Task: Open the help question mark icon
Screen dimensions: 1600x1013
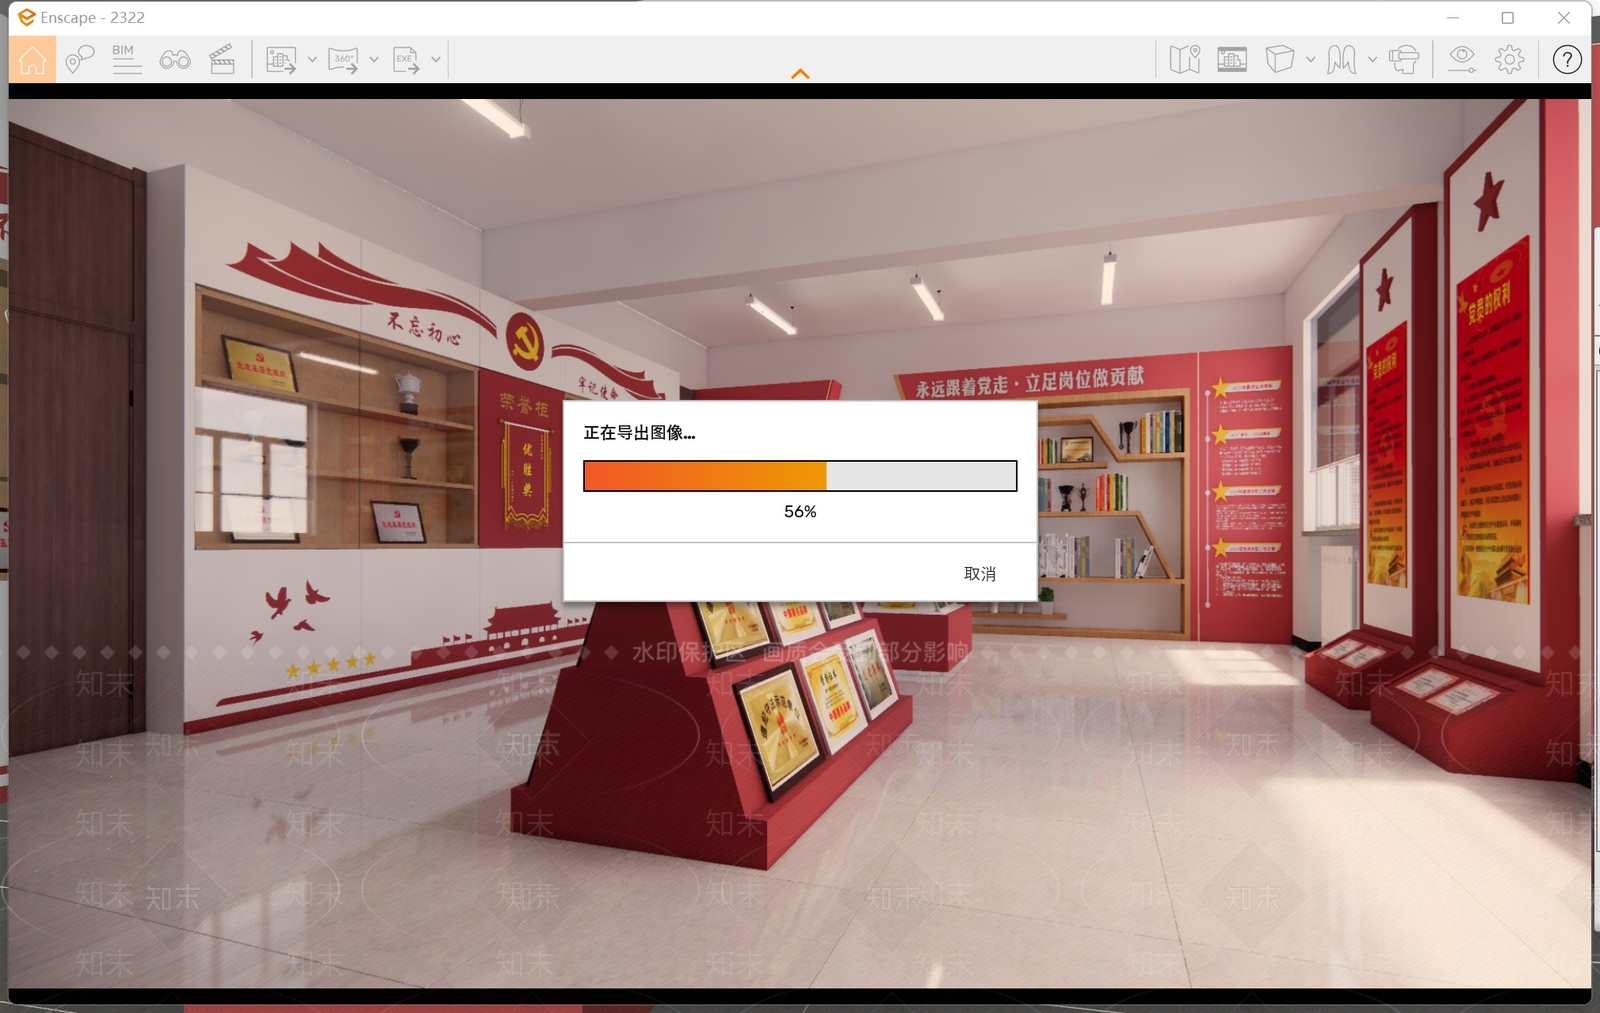Action: (x=1567, y=60)
